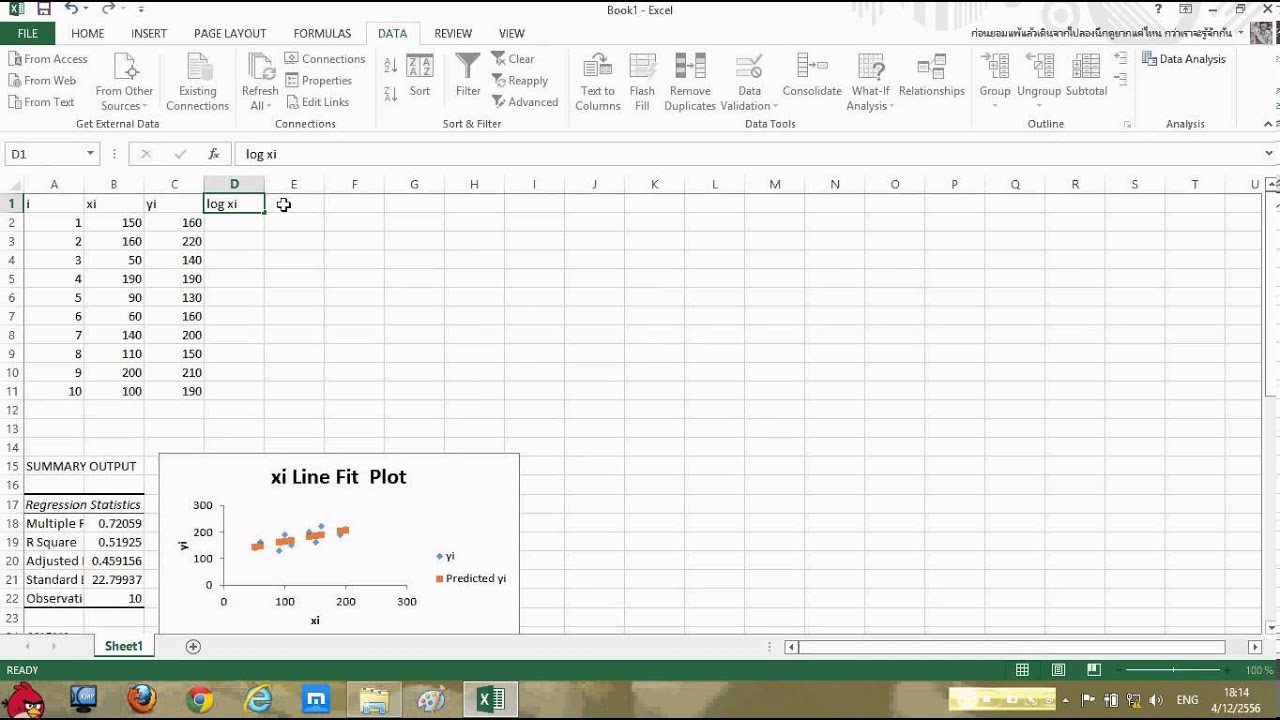Add a new sheet with plus button

click(193, 646)
